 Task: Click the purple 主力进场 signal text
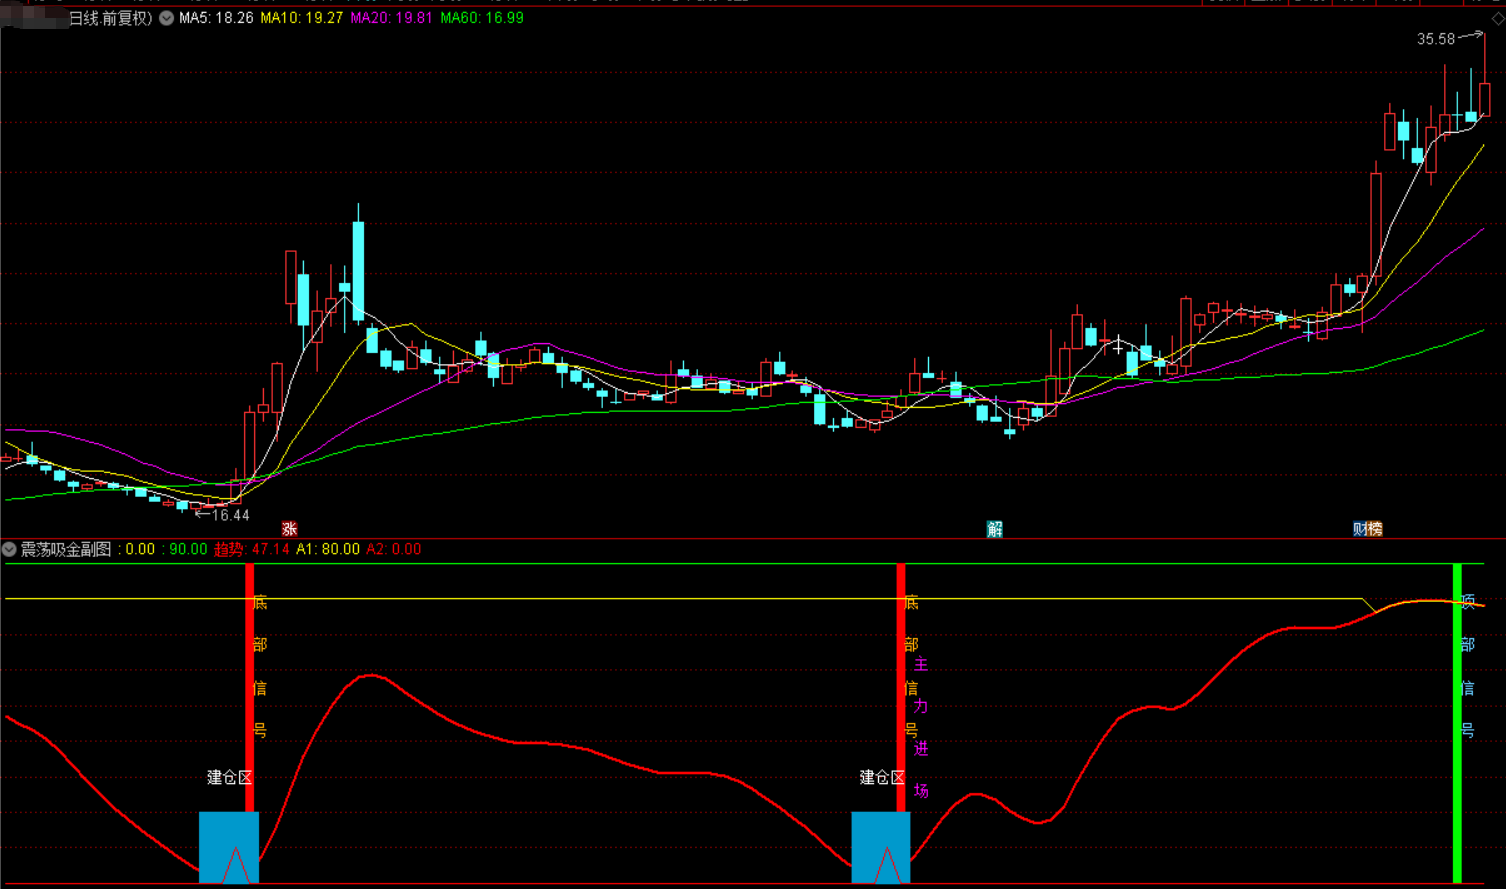tap(921, 727)
